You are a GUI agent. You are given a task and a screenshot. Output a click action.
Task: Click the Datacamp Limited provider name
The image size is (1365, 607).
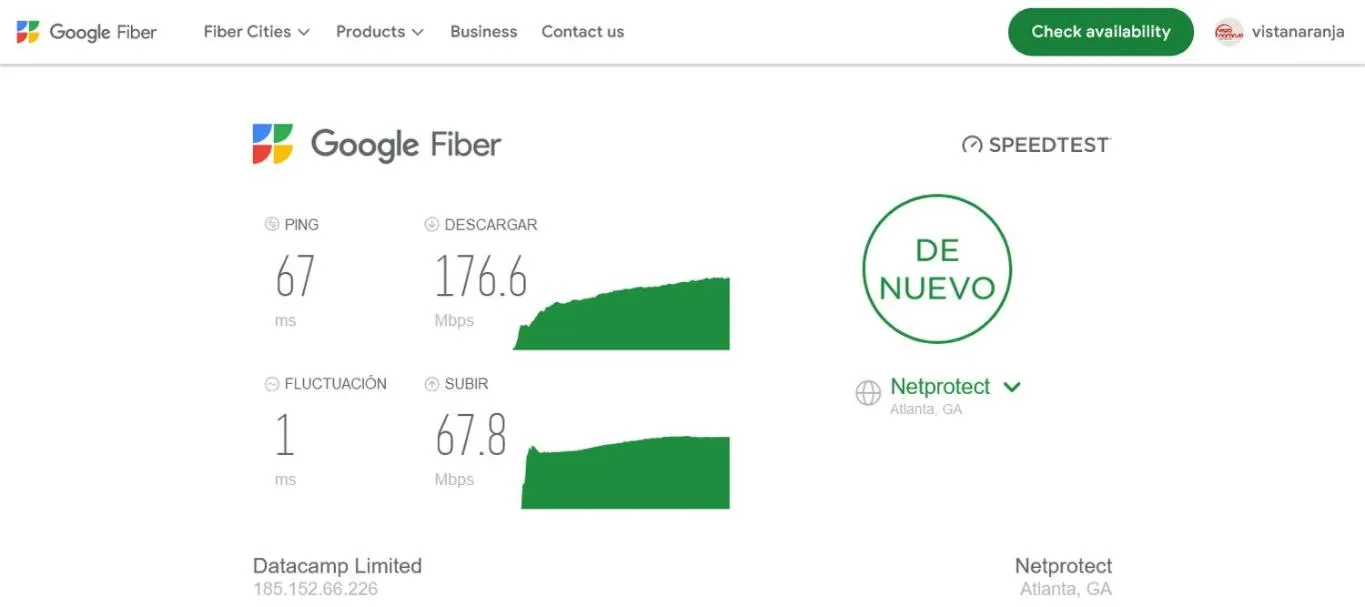(x=337, y=566)
